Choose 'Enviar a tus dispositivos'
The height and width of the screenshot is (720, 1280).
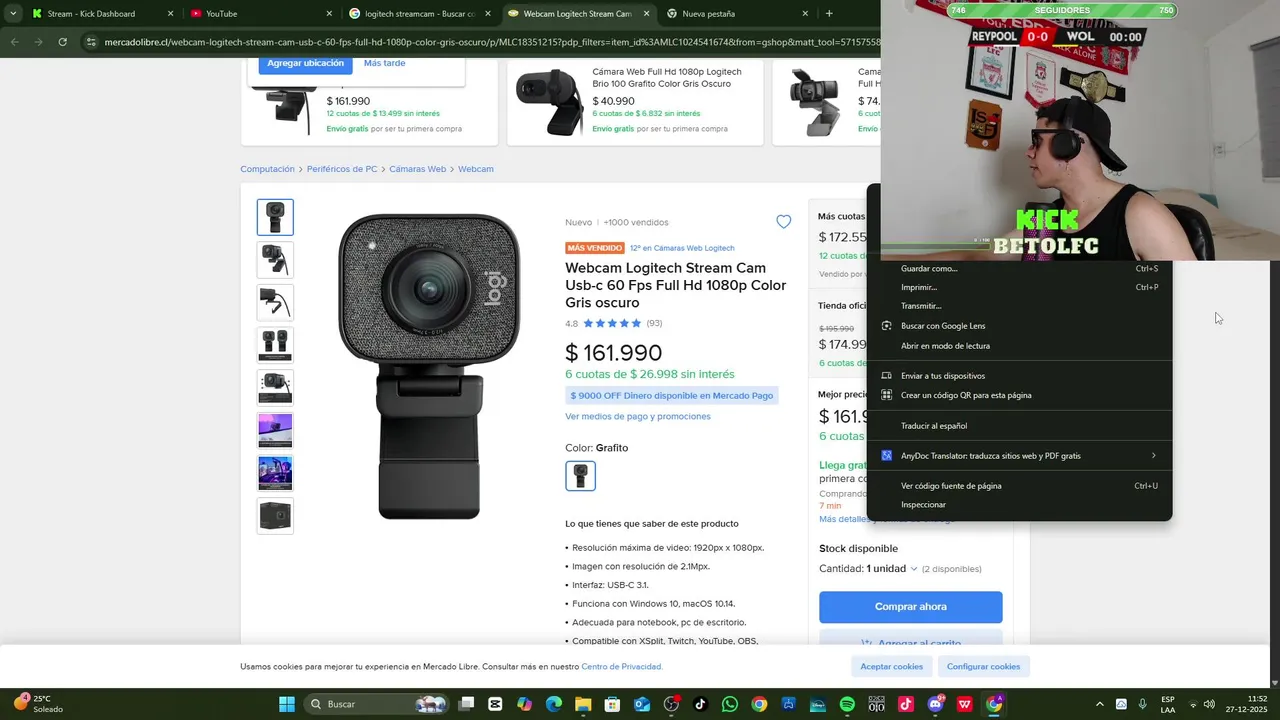[1020, 376]
